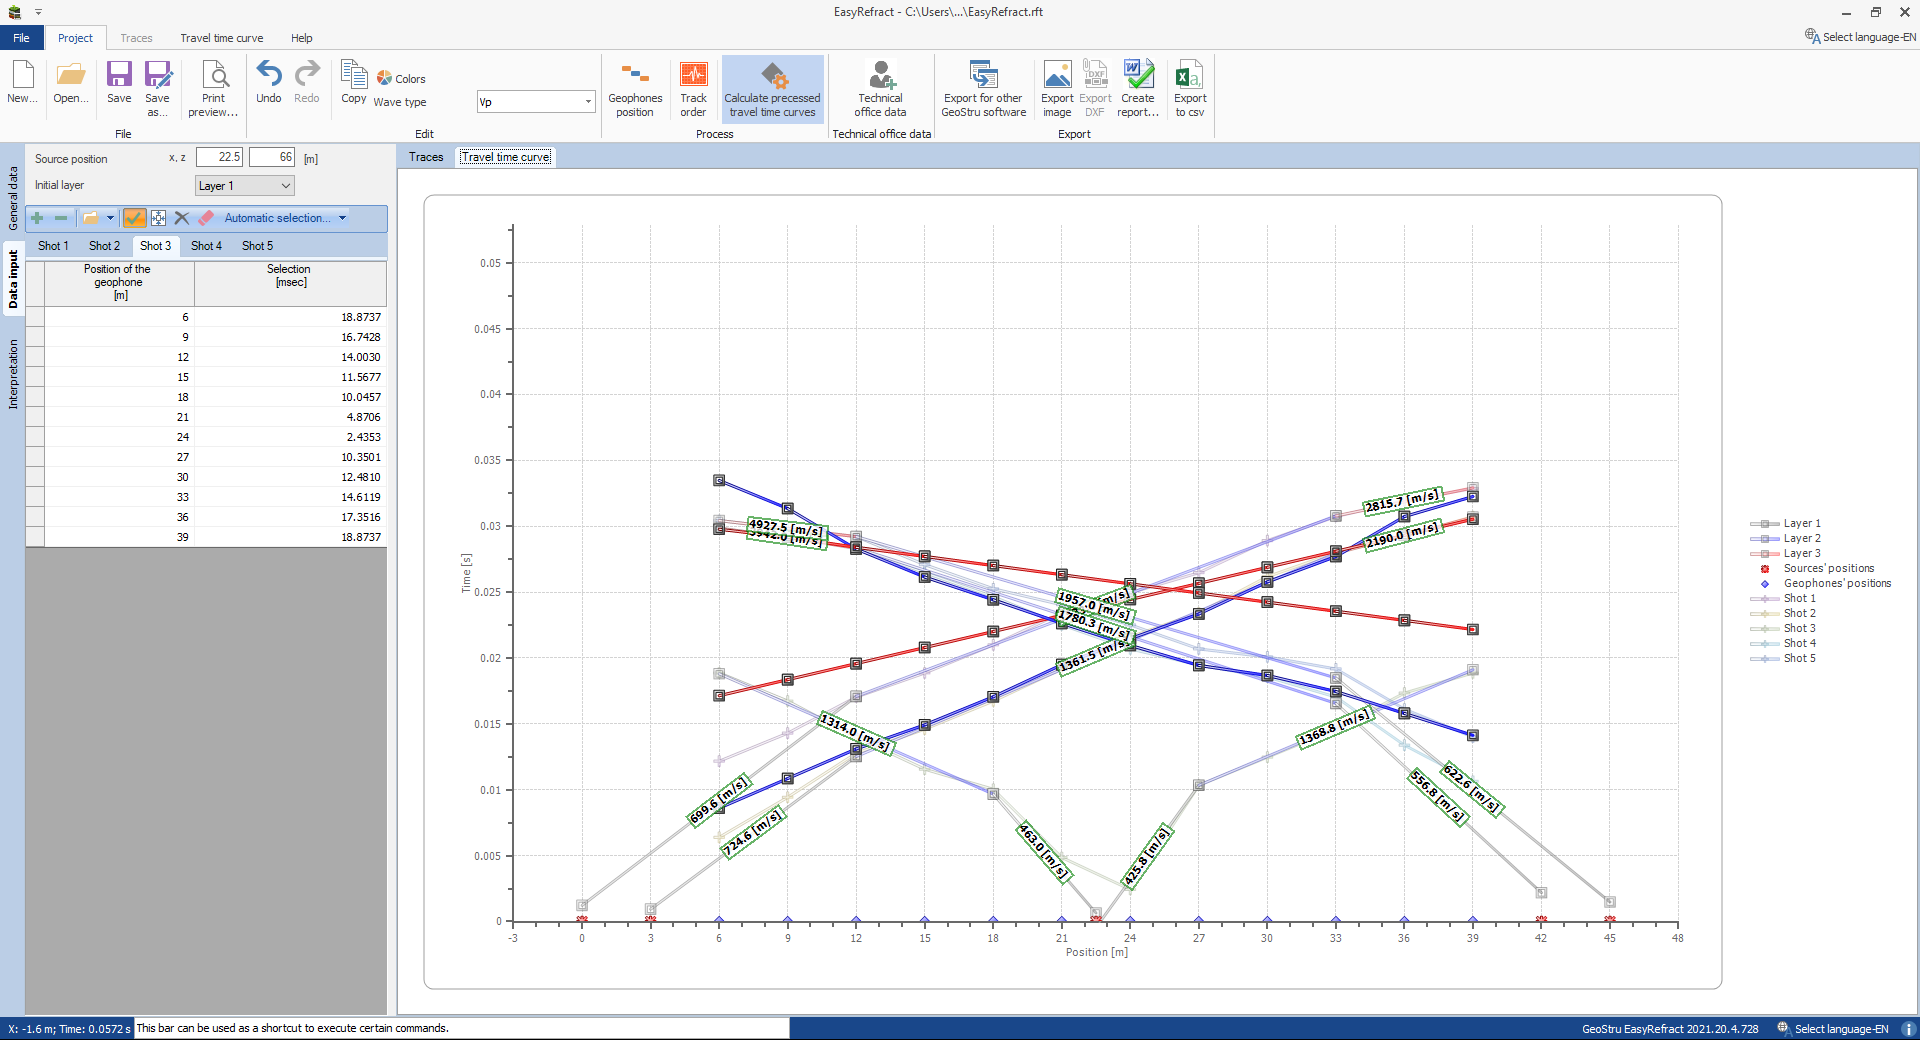This screenshot has width=1920, height=1040.
Task: Export for other GeoStru software
Action: click(x=983, y=88)
